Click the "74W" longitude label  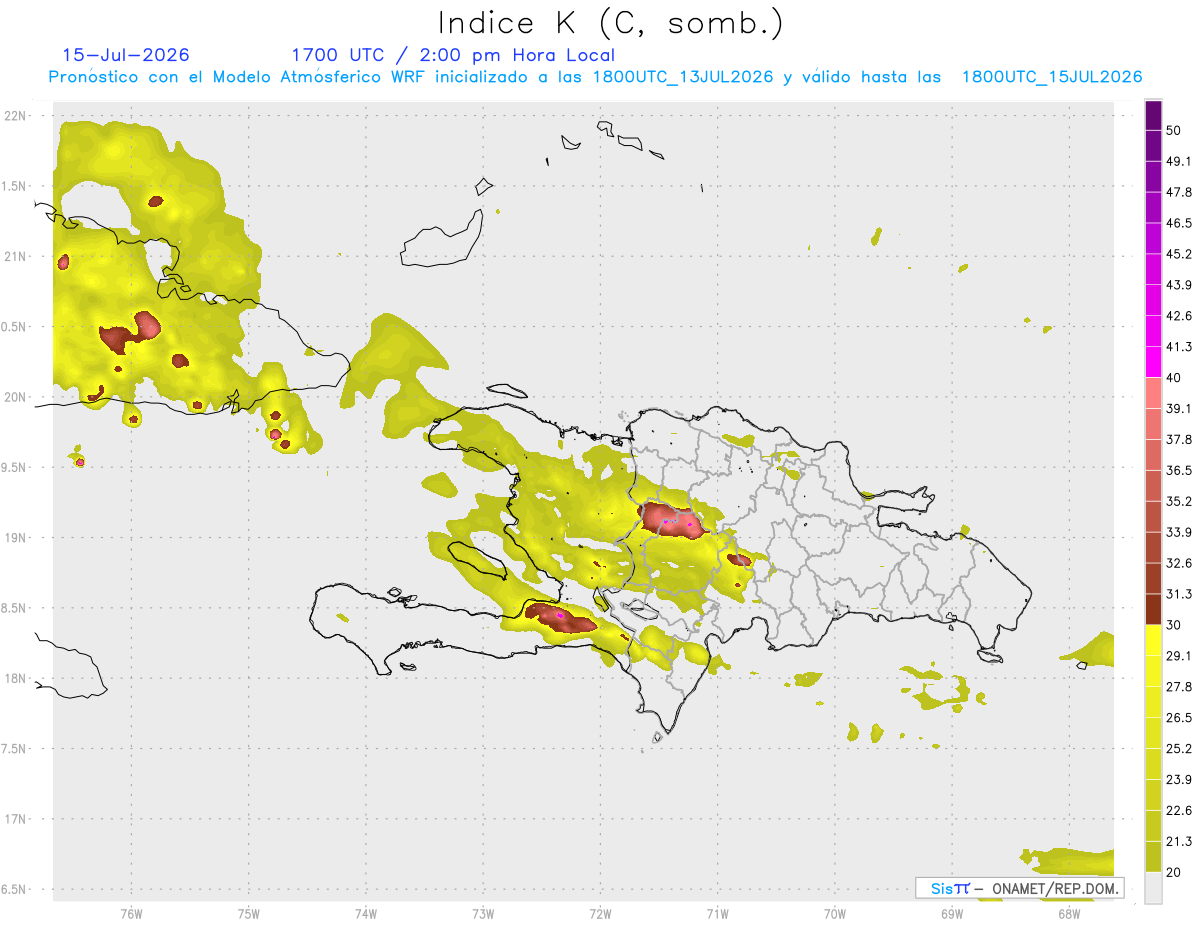(366, 912)
